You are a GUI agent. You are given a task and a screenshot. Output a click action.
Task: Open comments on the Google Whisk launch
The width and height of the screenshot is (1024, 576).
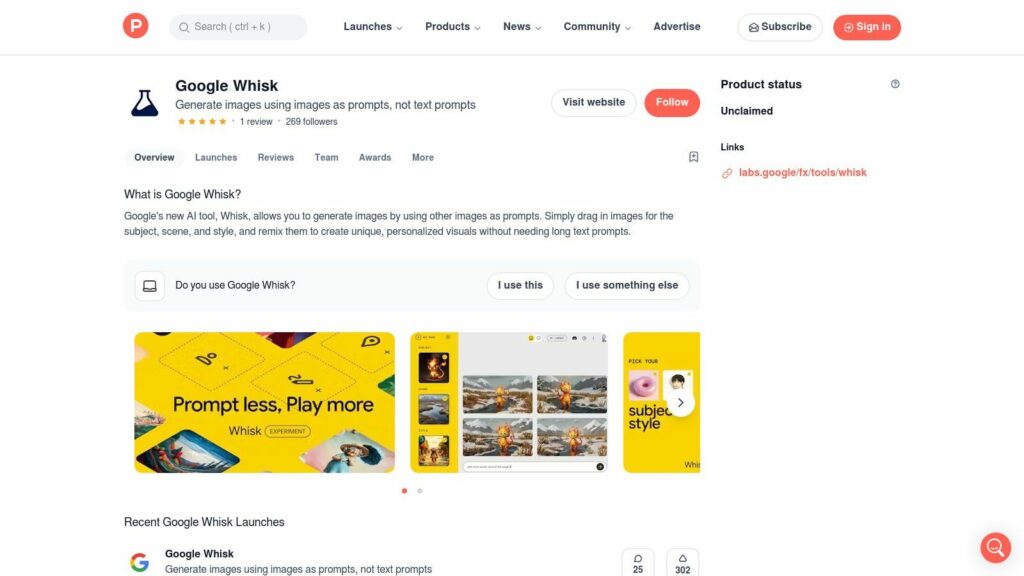(x=638, y=563)
